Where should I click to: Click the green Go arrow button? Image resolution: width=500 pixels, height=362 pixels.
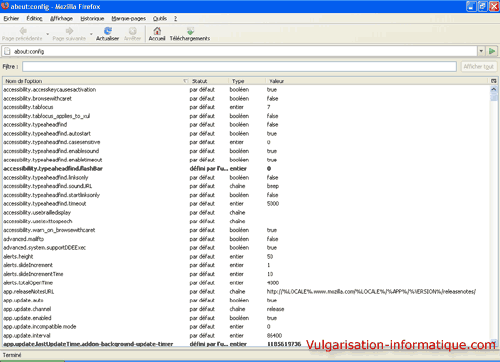coord(492,51)
